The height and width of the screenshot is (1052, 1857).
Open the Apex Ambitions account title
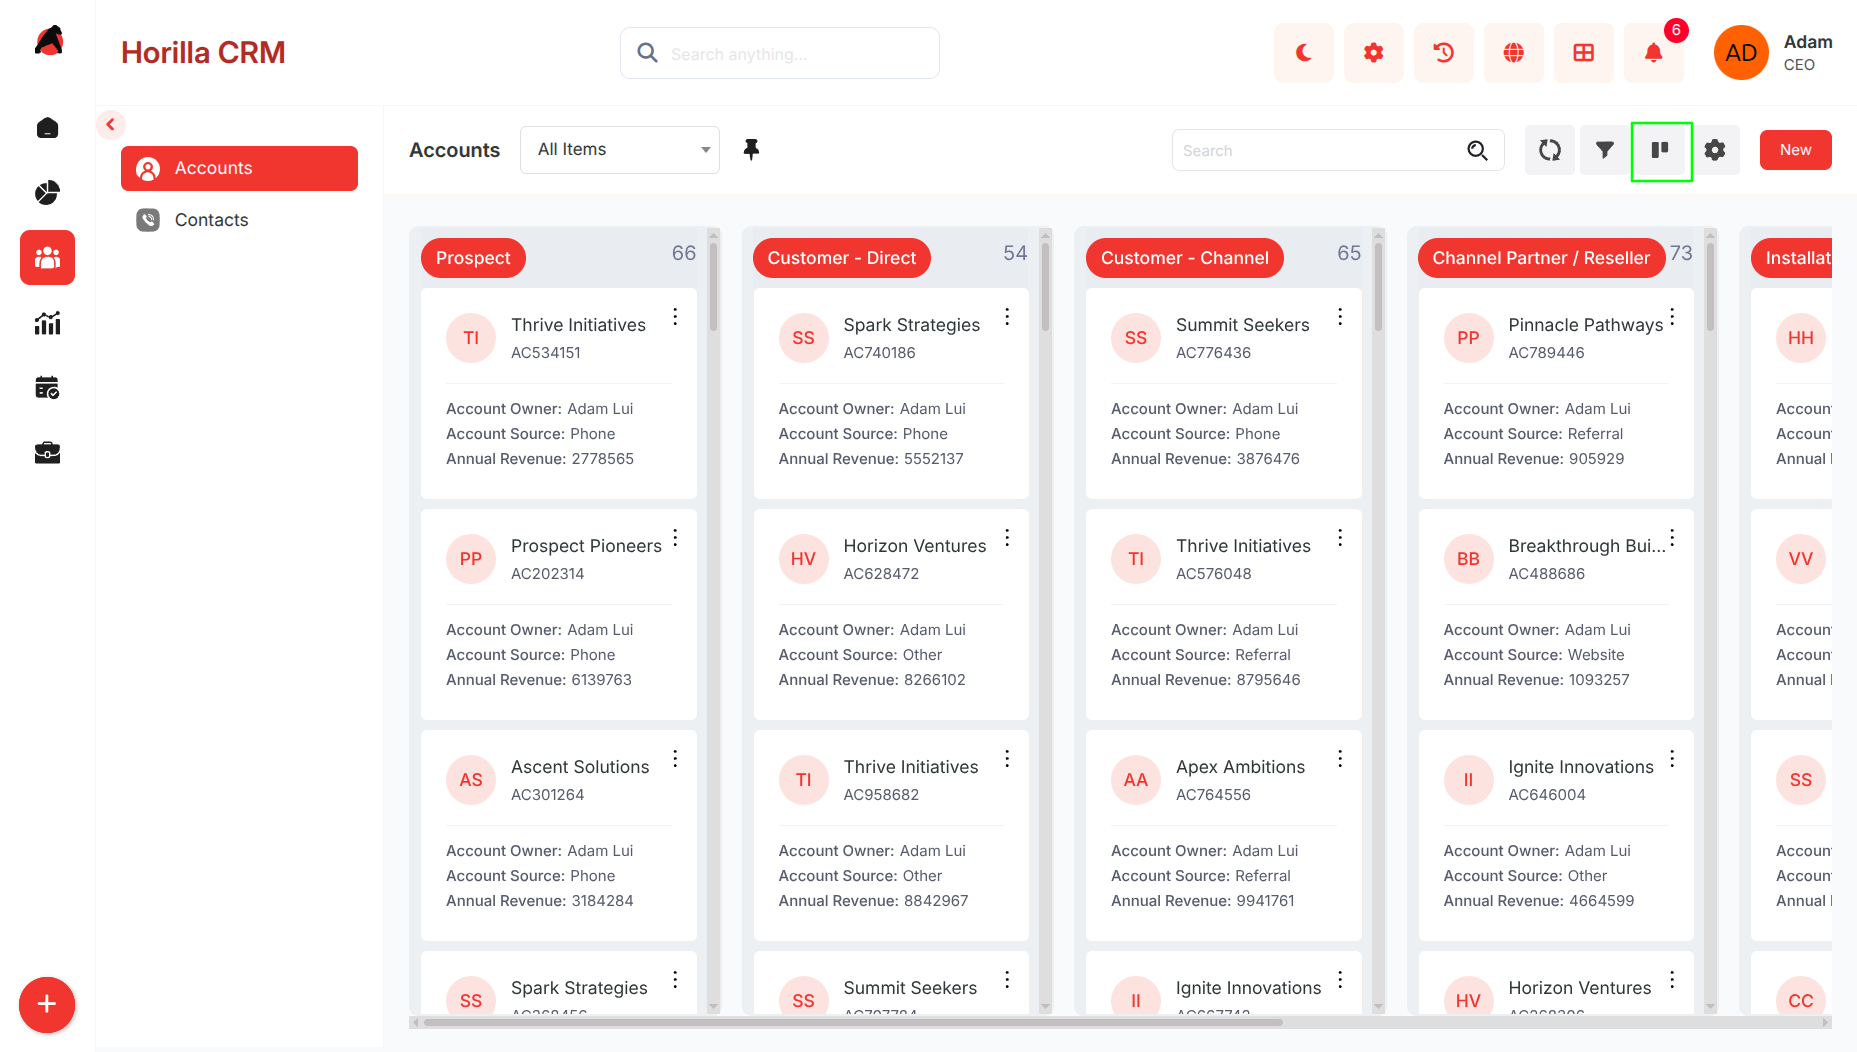point(1240,767)
